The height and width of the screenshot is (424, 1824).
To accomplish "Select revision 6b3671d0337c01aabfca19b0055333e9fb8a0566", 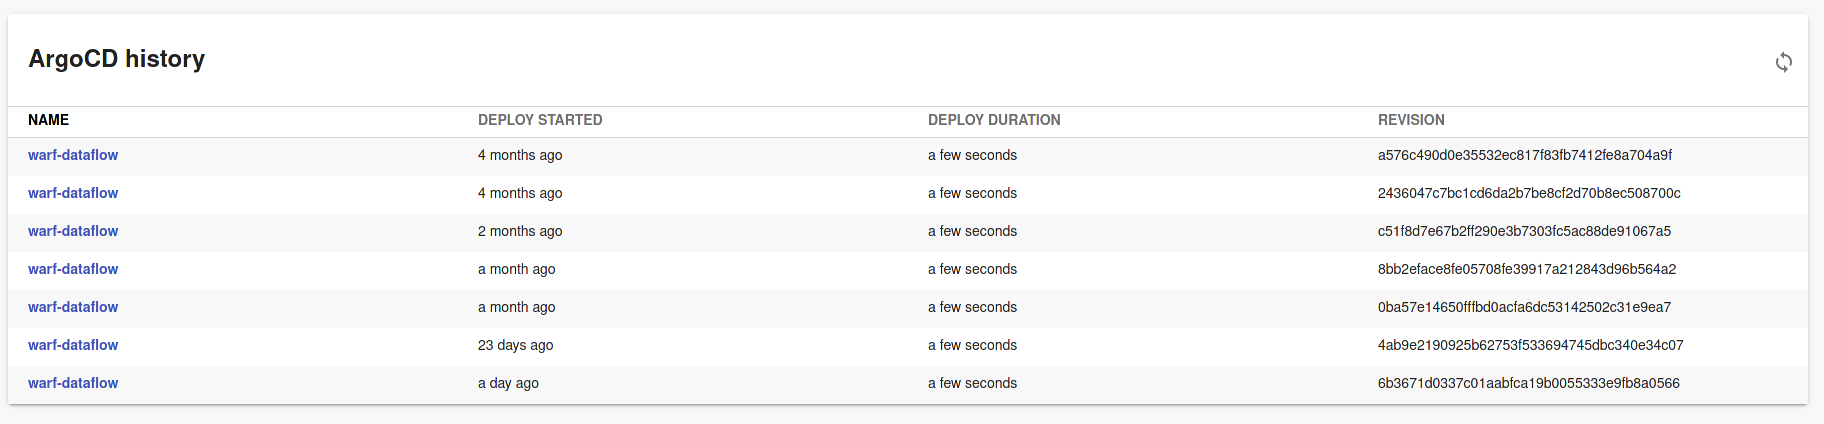I will pyautogui.click(x=1529, y=383).
